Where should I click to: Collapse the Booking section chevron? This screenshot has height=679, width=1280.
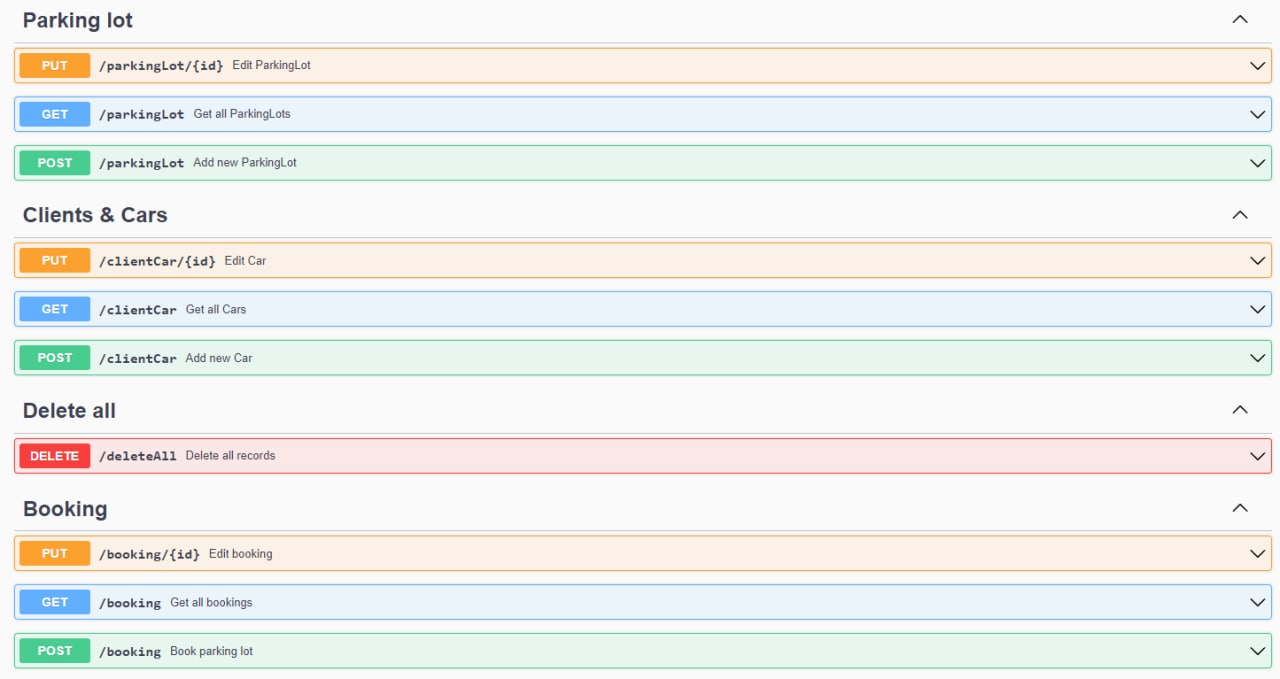point(1240,508)
